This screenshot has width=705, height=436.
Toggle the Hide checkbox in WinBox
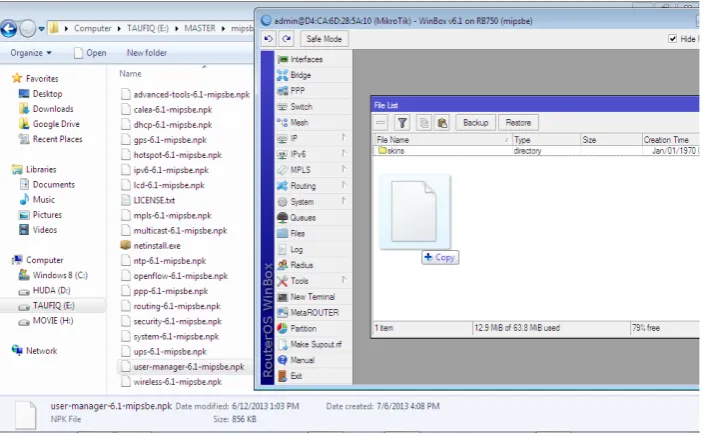pos(672,39)
